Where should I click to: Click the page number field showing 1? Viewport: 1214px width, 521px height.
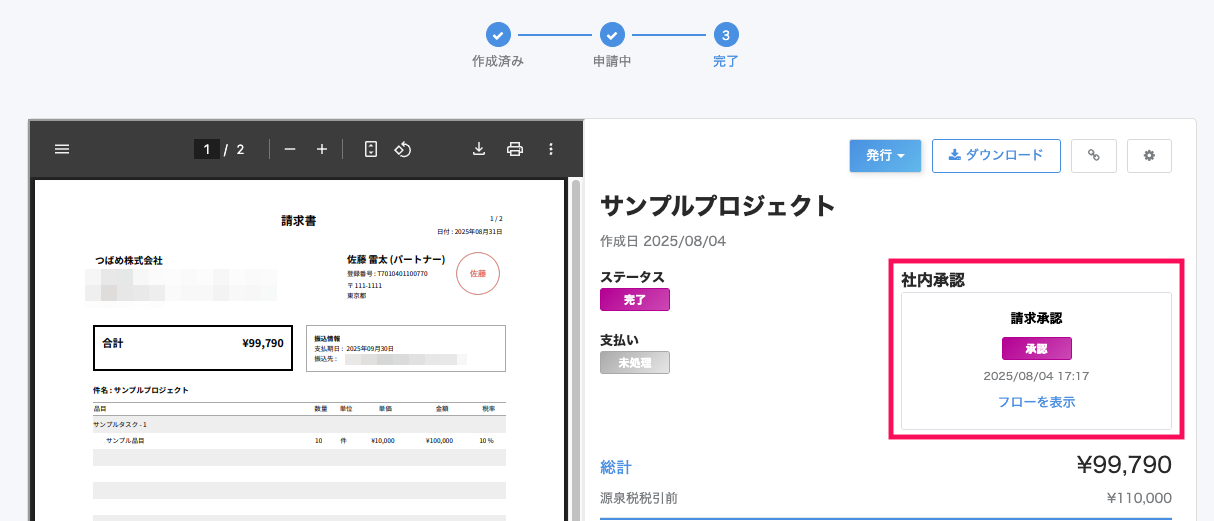[x=207, y=149]
